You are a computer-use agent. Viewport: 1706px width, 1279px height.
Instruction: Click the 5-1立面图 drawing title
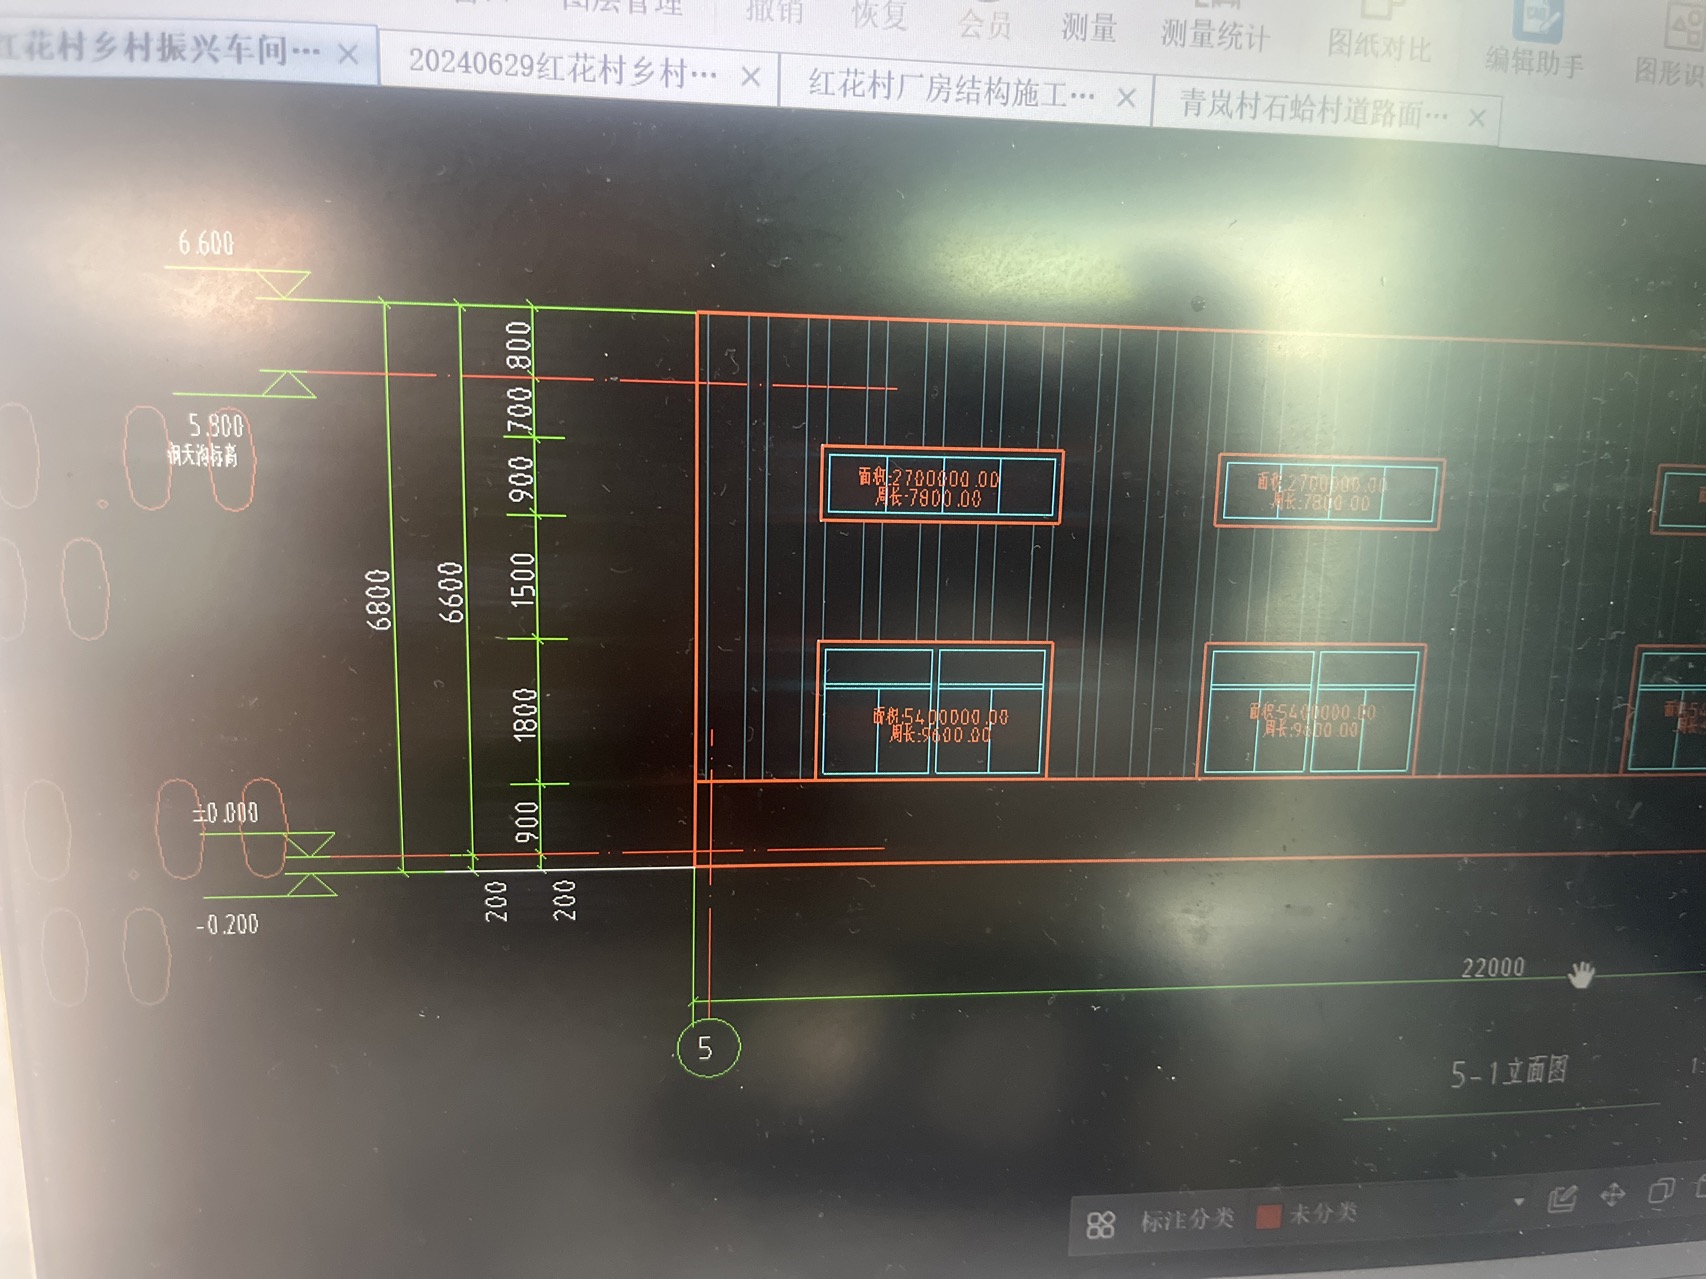(x=1510, y=1072)
